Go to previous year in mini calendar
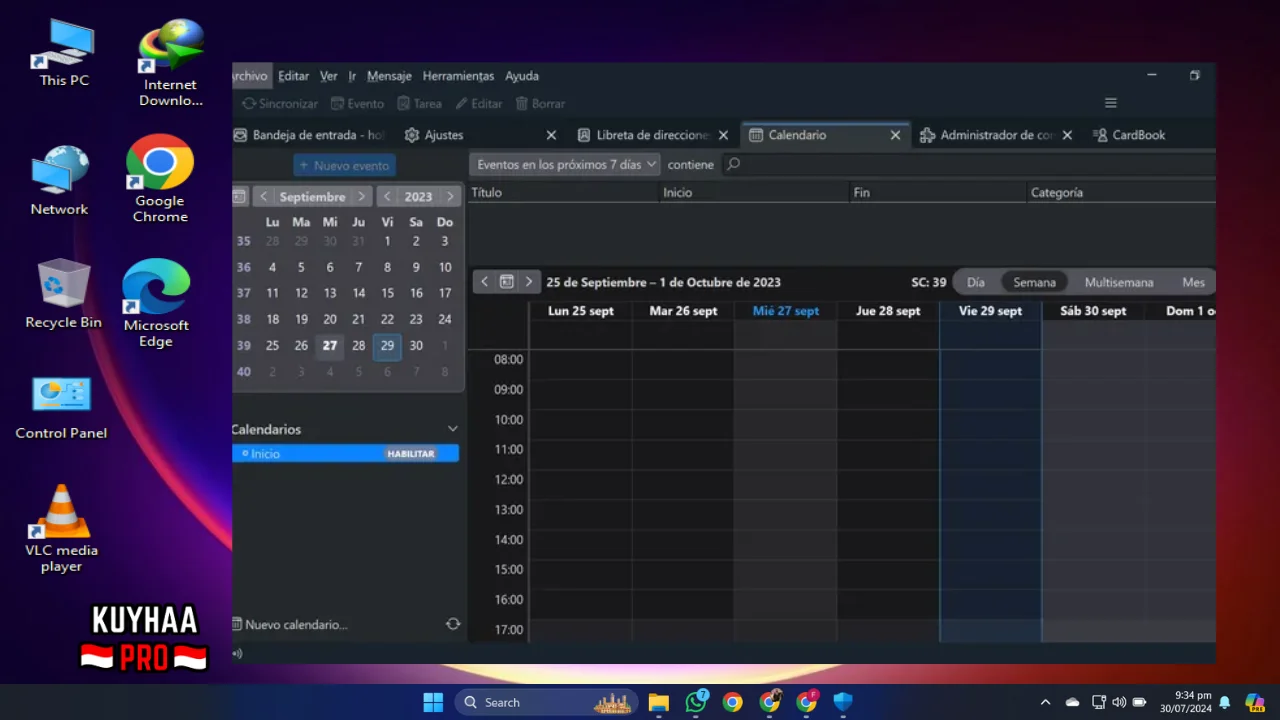Screen dimensions: 1280x720 [387, 197]
